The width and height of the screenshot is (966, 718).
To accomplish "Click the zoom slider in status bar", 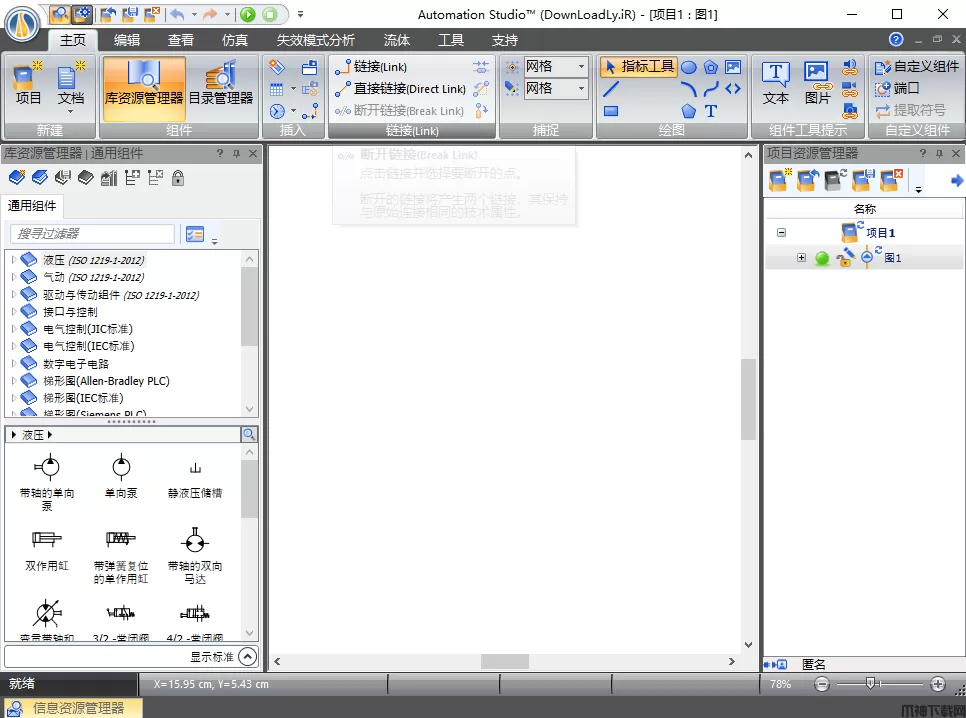I will [871, 684].
